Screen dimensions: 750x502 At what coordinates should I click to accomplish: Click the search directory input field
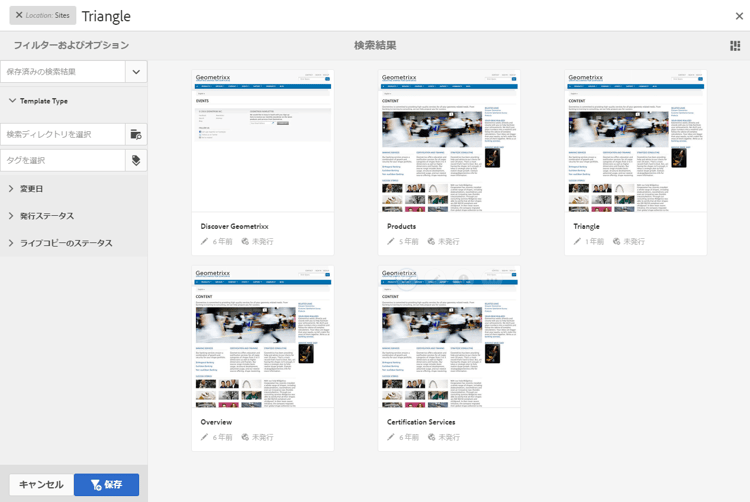[63, 134]
